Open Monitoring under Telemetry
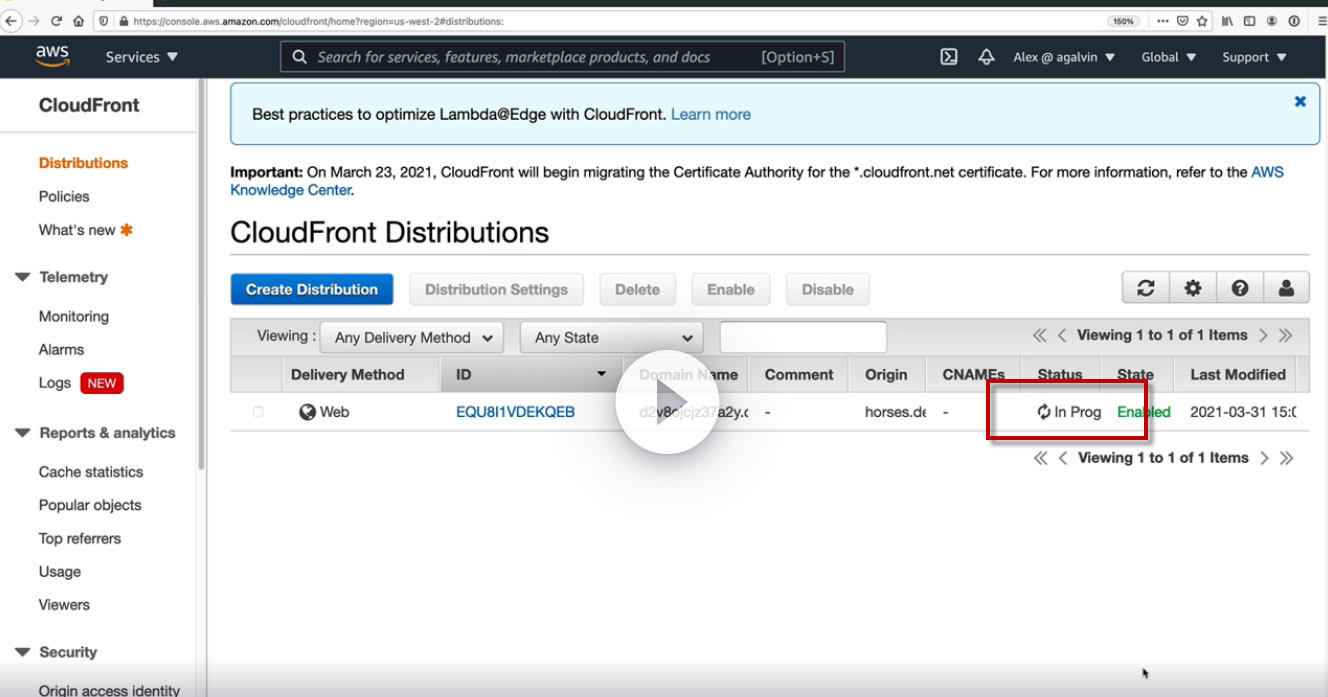 pos(74,316)
